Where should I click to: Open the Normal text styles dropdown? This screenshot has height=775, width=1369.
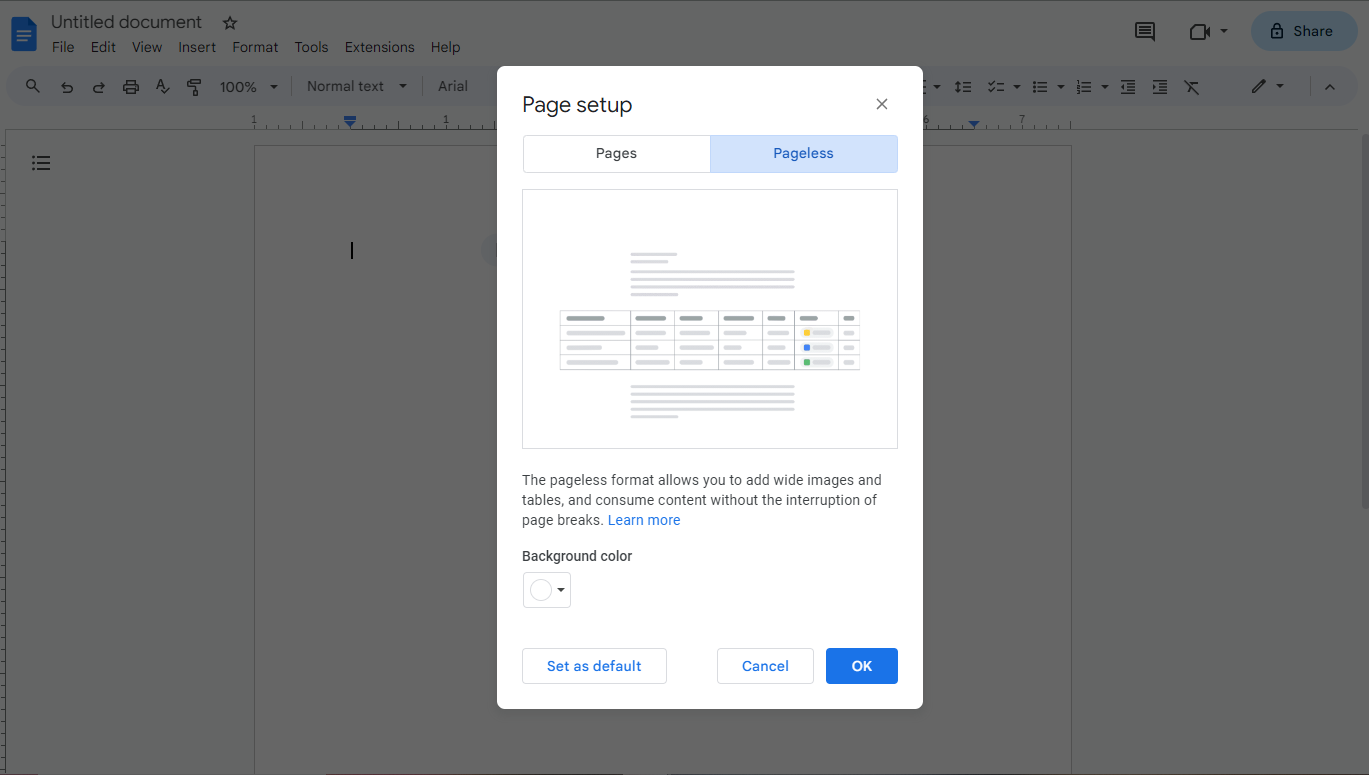click(355, 86)
